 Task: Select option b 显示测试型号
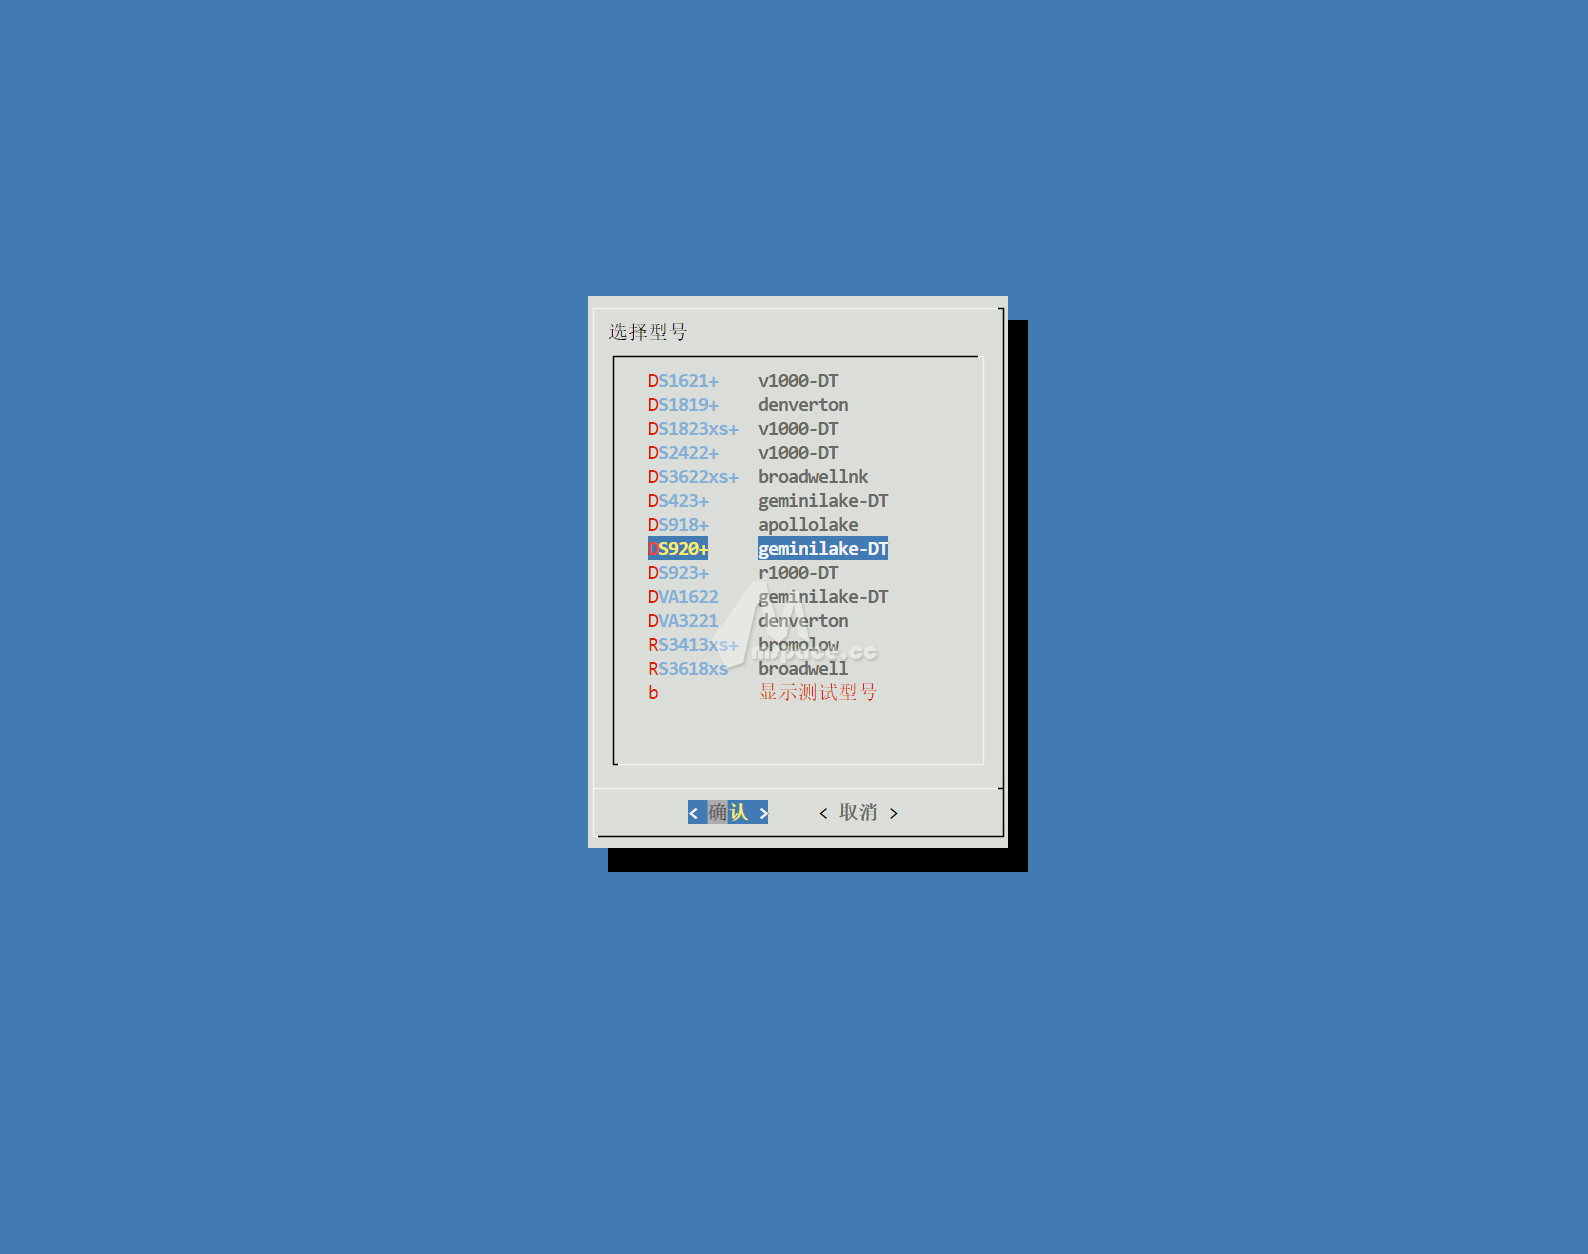(763, 692)
